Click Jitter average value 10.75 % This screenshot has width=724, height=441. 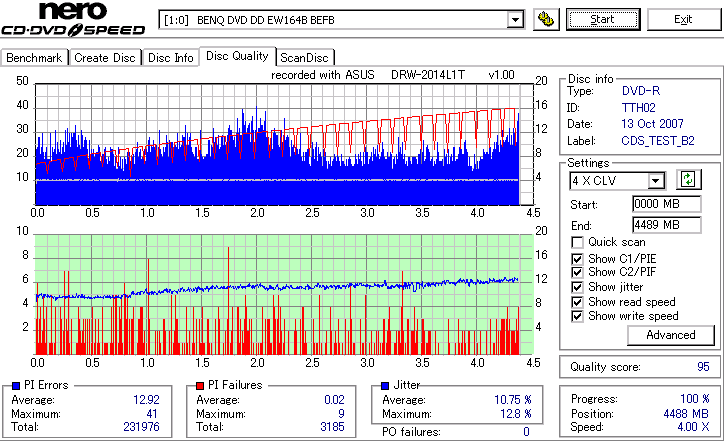[x=513, y=400]
